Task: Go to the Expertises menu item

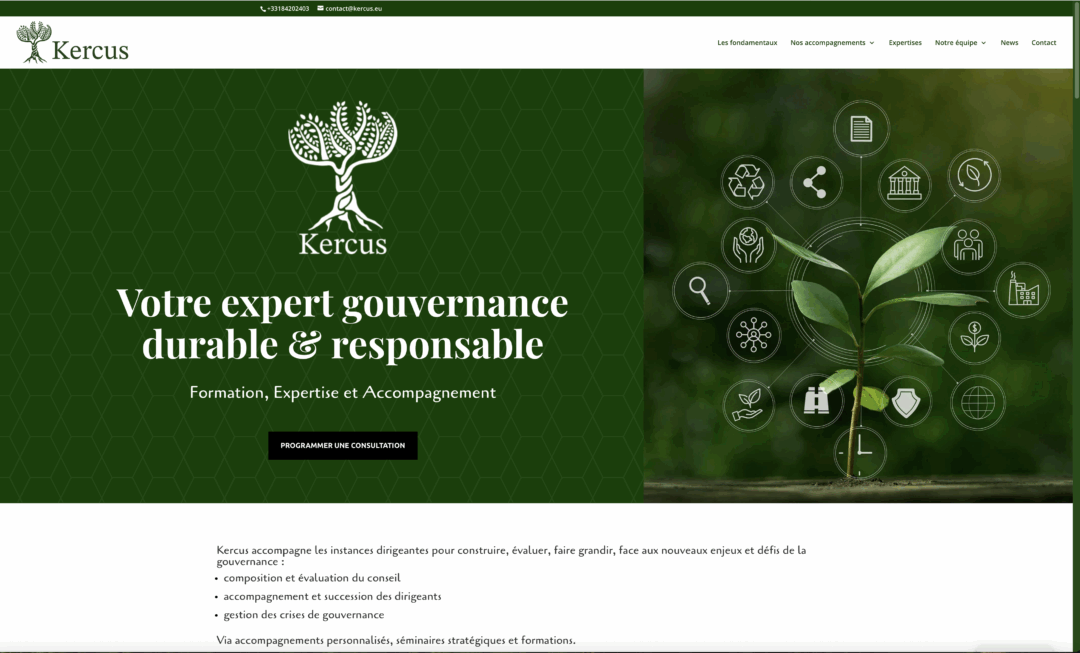Action: [x=905, y=43]
